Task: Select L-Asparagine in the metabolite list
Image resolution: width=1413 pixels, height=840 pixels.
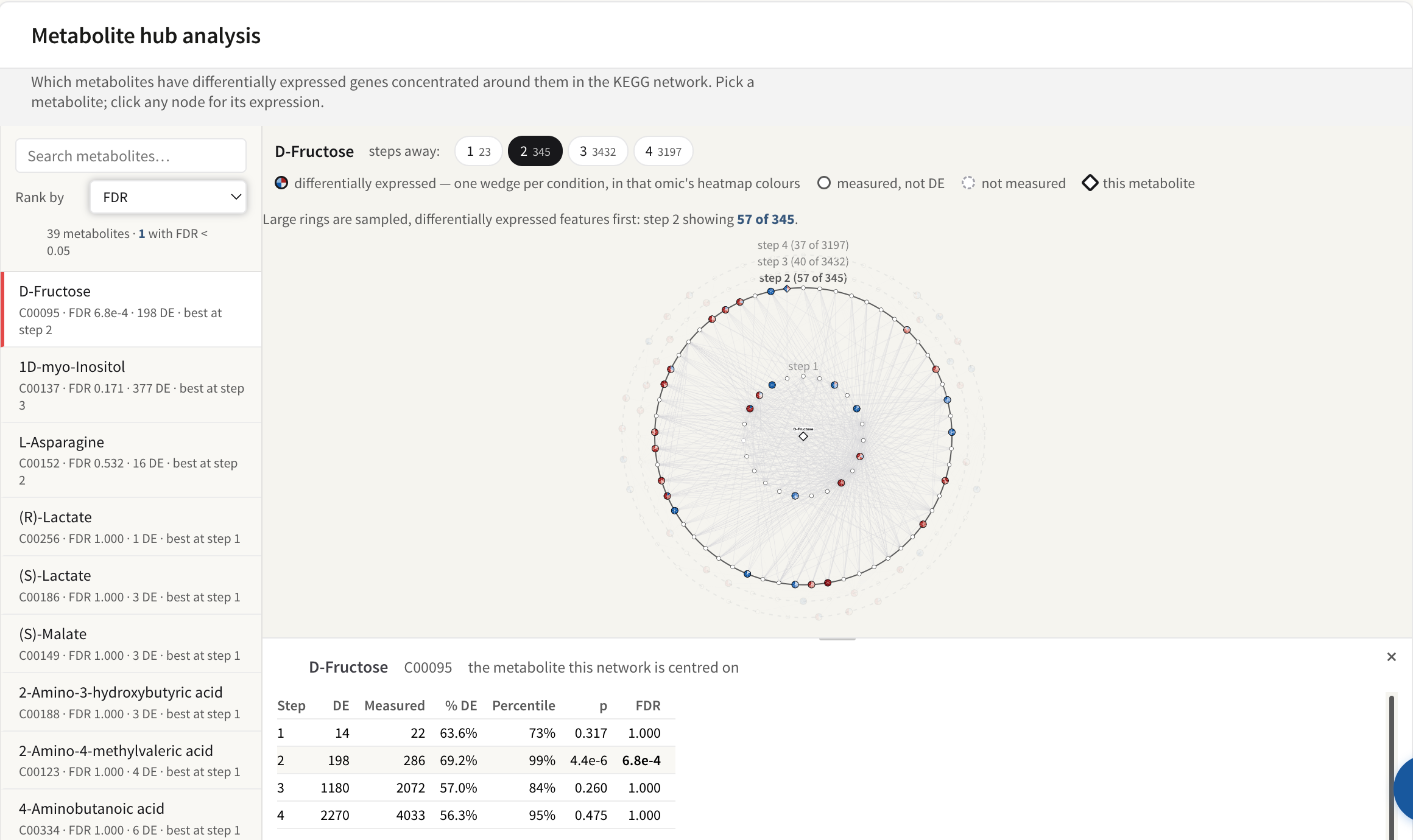Action: [x=131, y=460]
